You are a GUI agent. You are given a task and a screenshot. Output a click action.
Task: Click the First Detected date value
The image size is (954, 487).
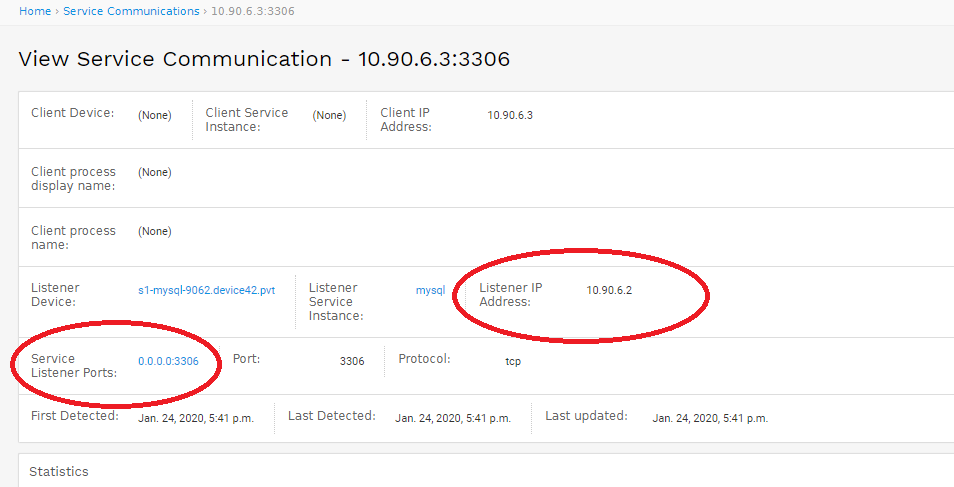(x=196, y=418)
